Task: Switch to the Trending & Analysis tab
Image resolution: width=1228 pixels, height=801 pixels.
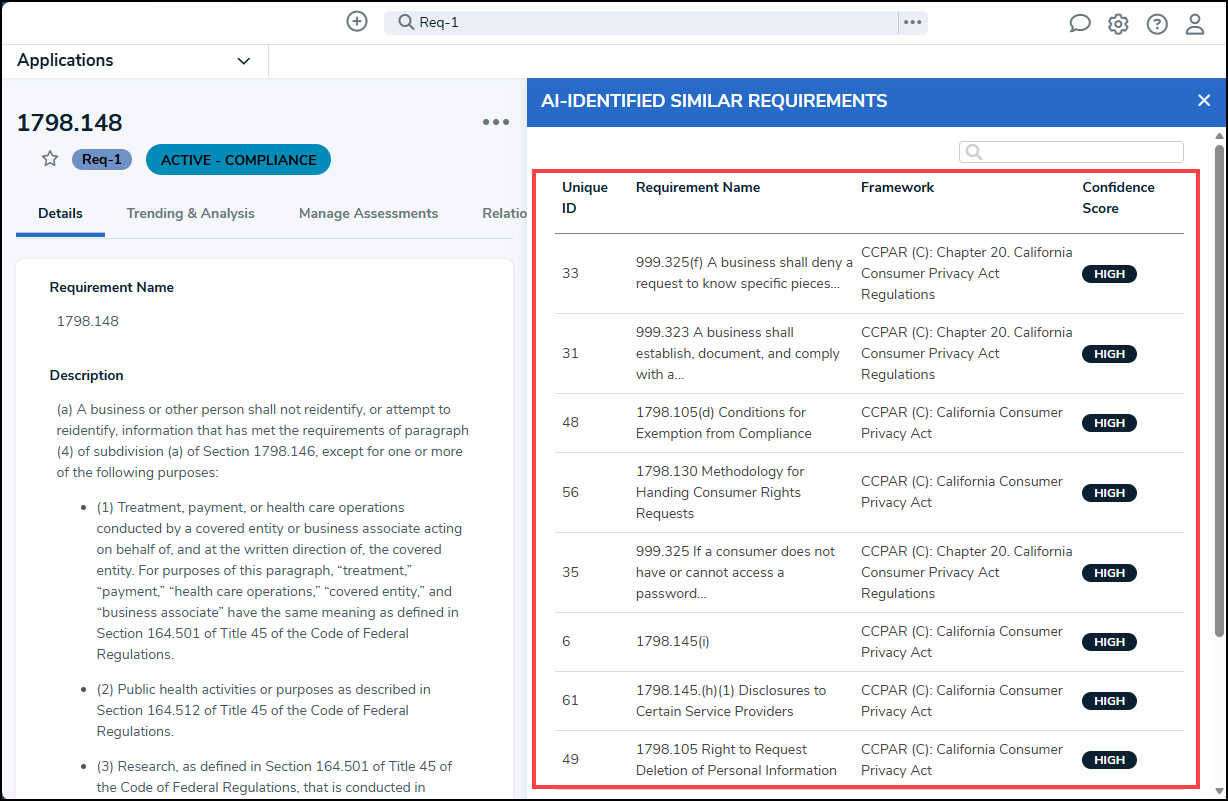Action: 190,213
